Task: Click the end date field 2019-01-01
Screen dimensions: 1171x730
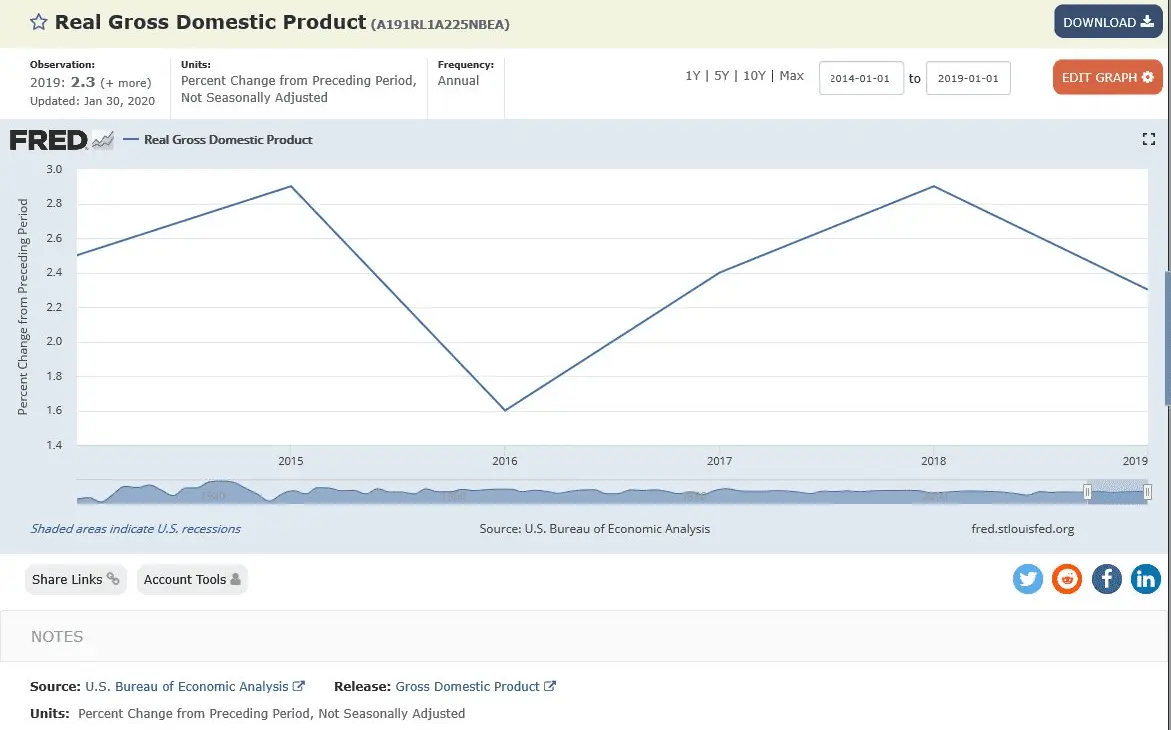Action: [968, 78]
